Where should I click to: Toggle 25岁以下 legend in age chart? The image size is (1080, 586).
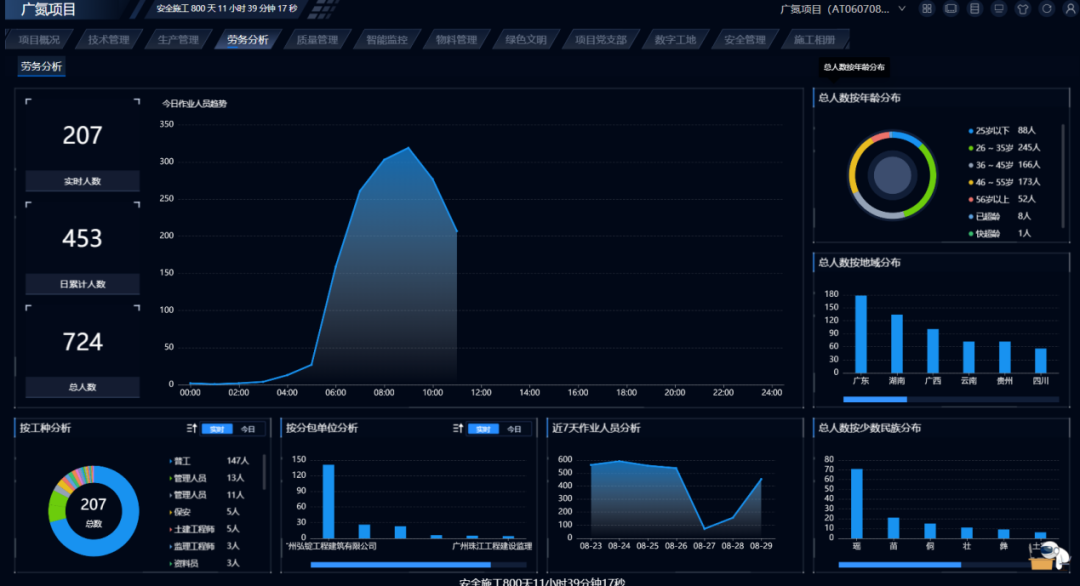(1000, 131)
